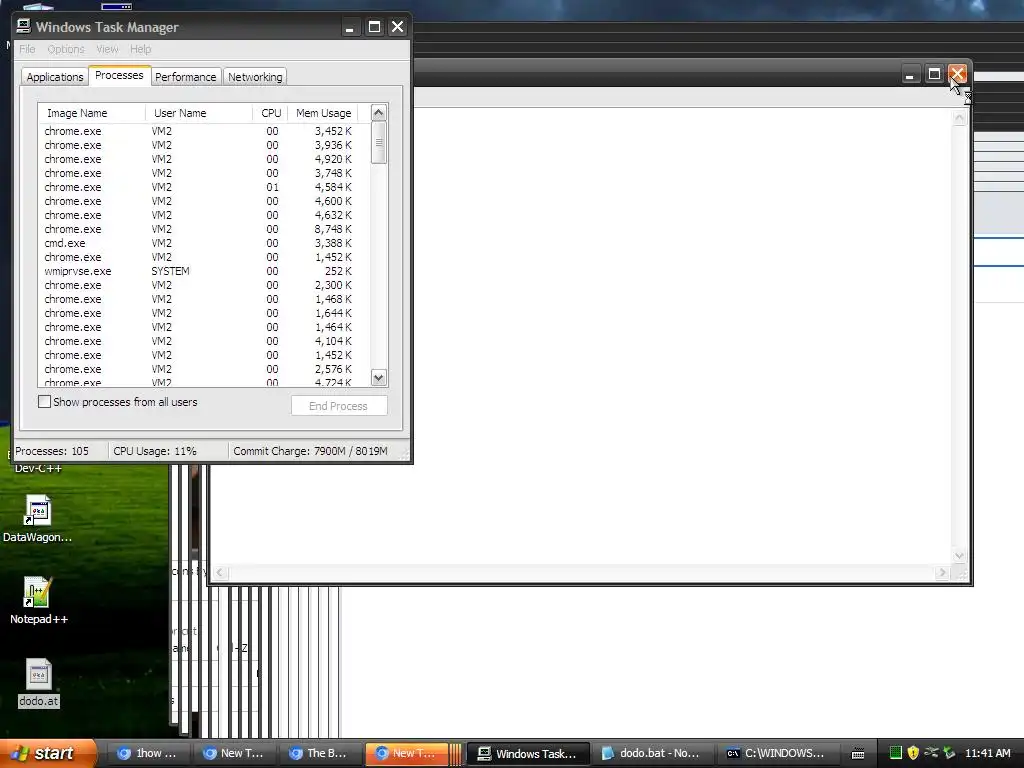The image size is (1024, 768).
Task: Click 'CPU Usage: 11%' in status bar
Action: [x=155, y=451]
